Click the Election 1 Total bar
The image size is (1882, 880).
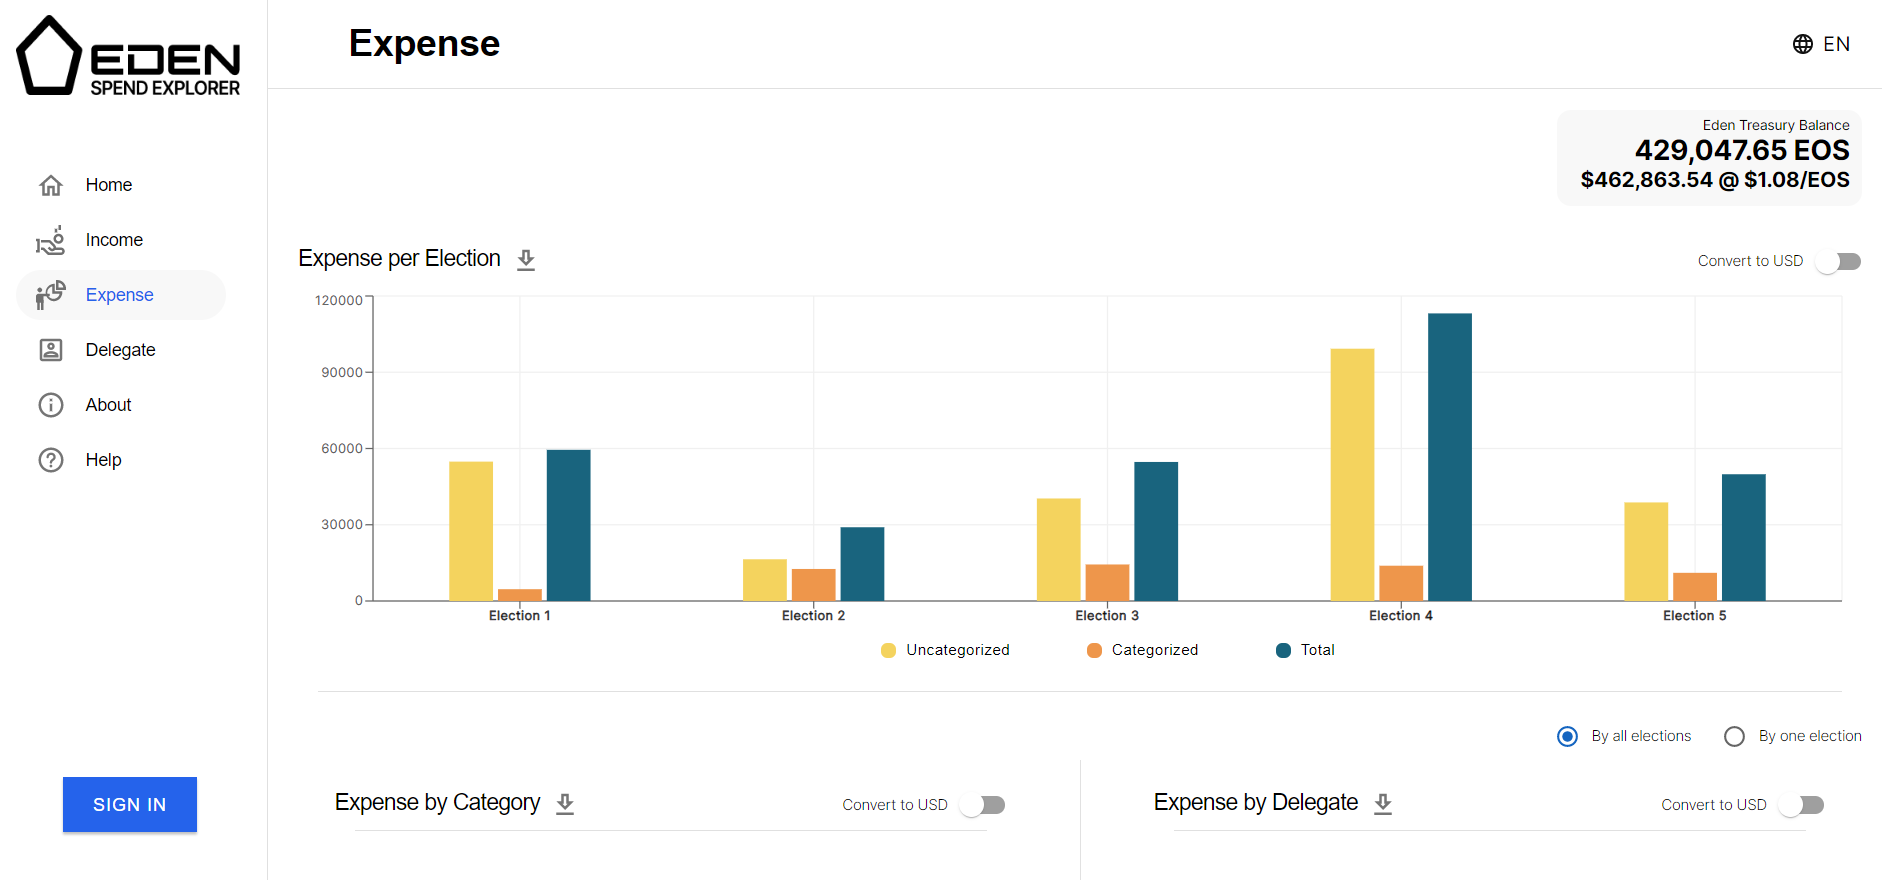point(569,525)
